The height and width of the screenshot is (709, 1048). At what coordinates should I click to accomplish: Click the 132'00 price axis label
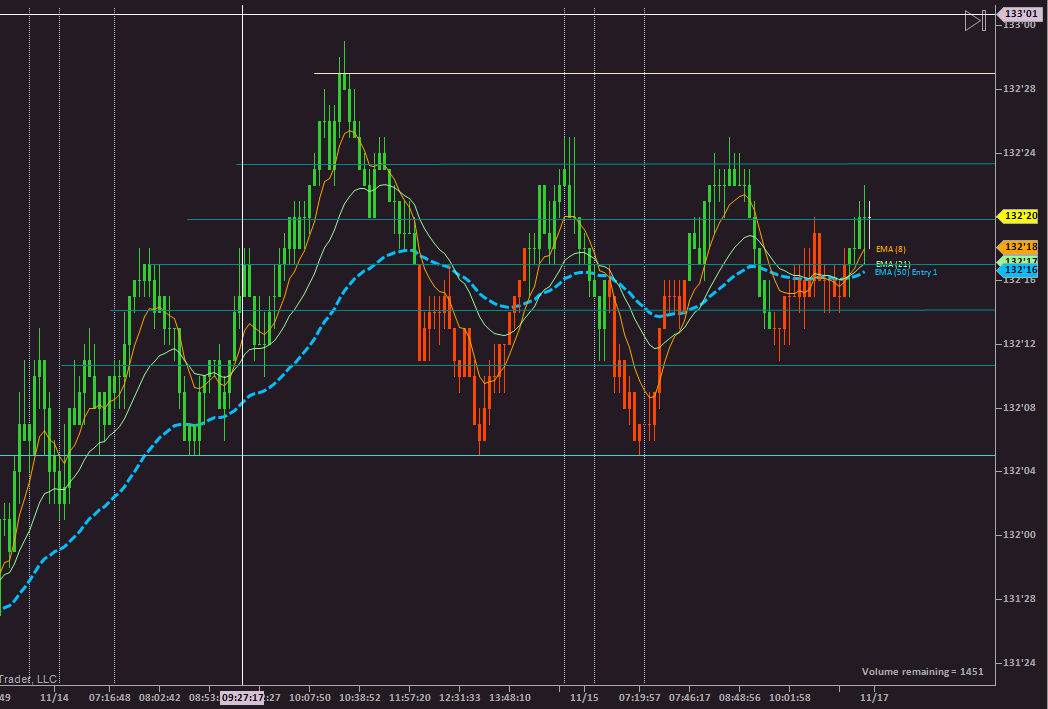pos(1019,535)
